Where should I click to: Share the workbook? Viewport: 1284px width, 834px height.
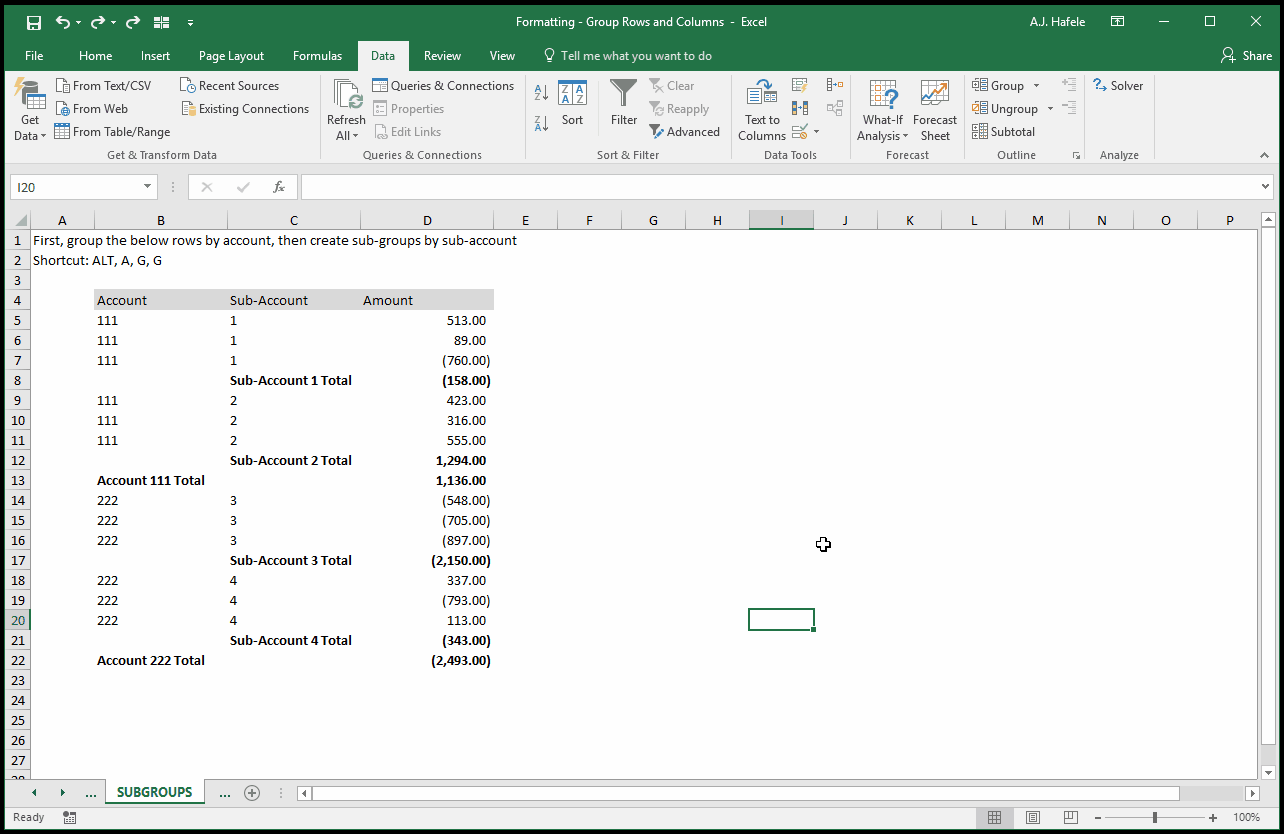[1247, 56]
